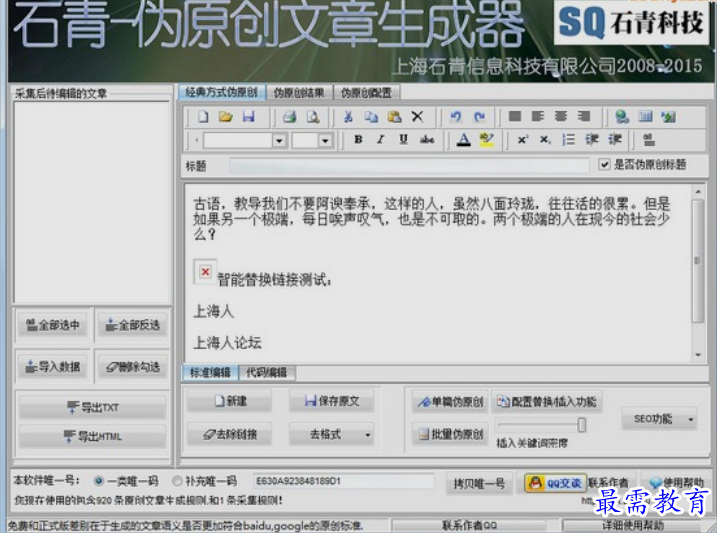The width and height of the screenshot is (717, 533).
Task: Select the 补充唯一码 radio button
Action: coord(177,481)
